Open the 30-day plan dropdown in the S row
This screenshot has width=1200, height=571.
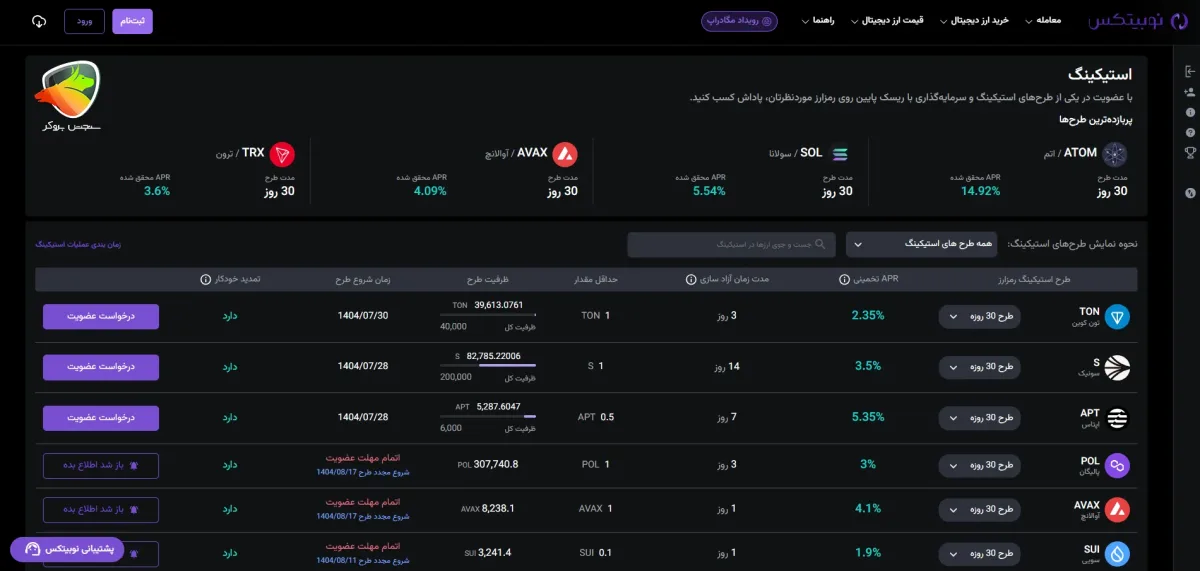point(979,367)
